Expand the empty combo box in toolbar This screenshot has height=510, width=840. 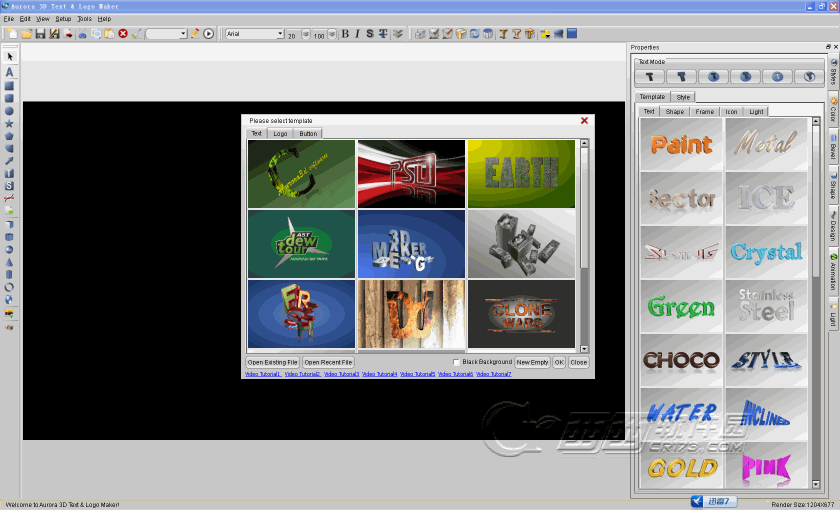[183, 34]
